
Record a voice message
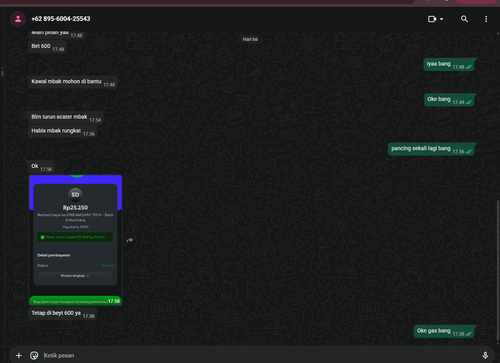pos(485,355)
